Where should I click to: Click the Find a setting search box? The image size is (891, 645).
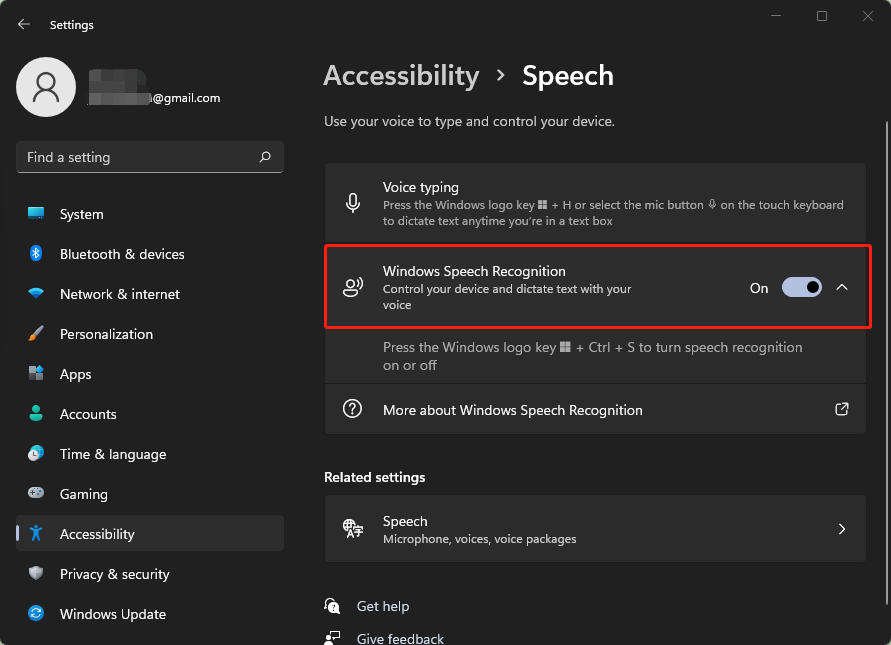point(140,157)
